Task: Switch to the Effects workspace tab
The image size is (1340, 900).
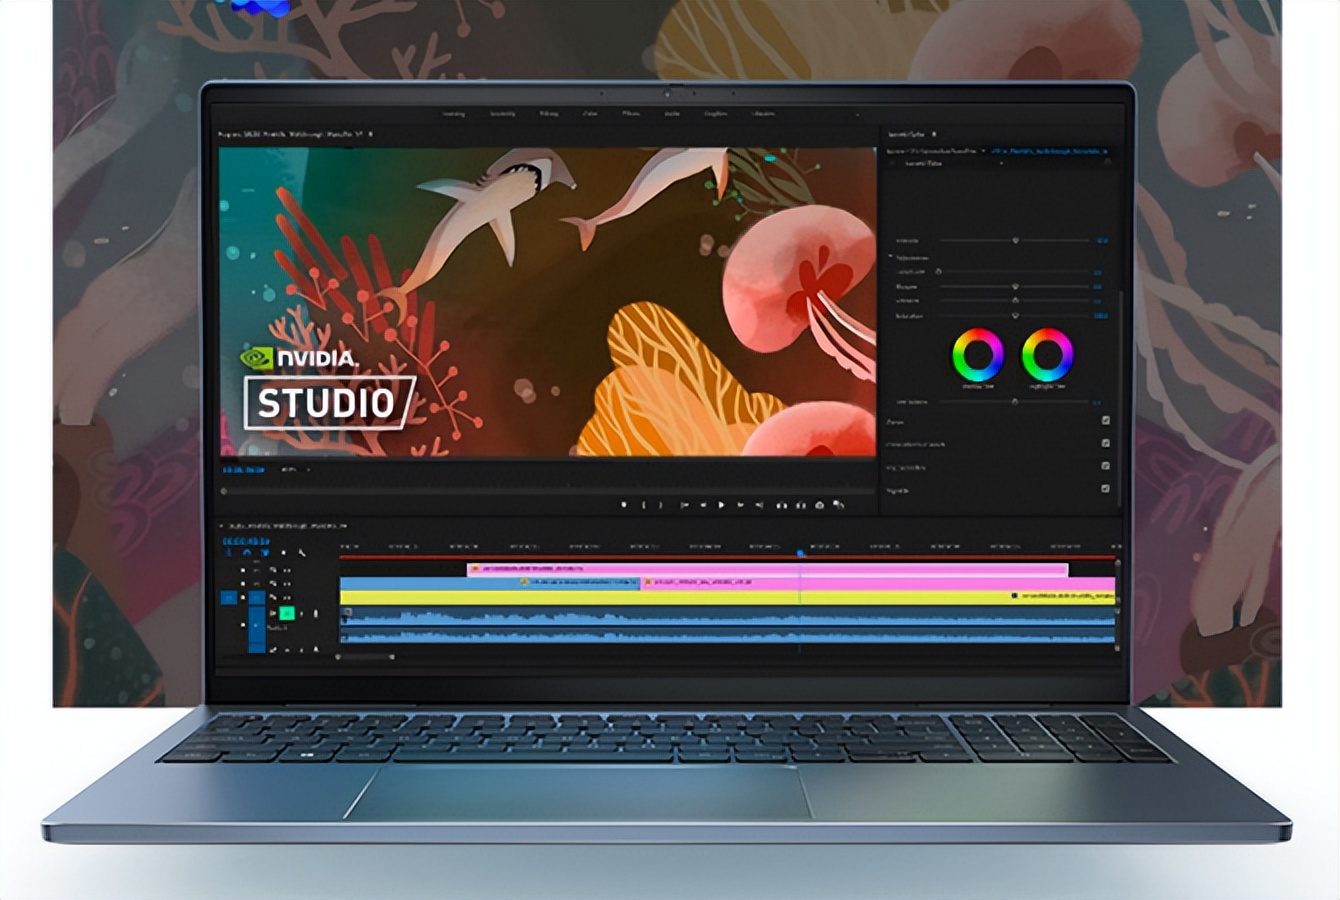Action: (631, 114)
